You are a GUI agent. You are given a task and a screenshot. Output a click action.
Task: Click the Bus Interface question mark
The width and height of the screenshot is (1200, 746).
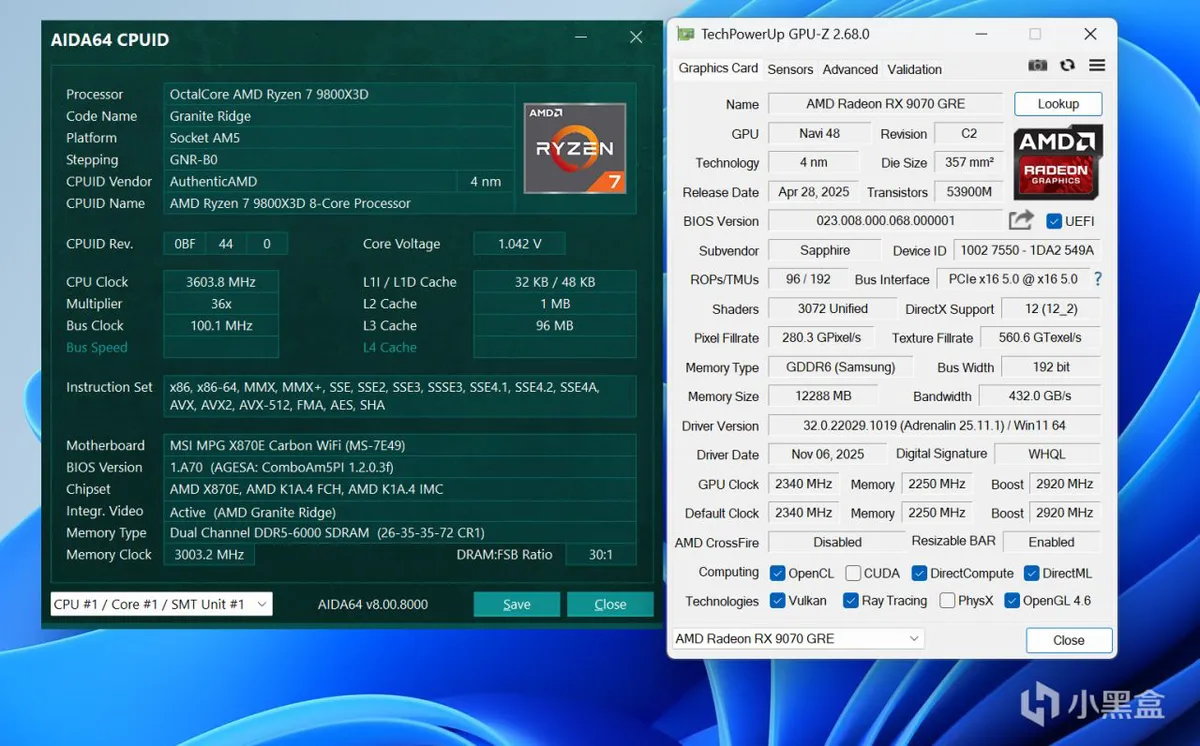[x=1098, y=279]
